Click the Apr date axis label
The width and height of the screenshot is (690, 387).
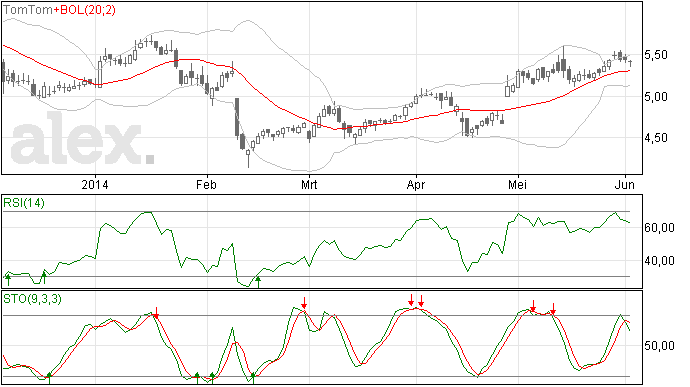click(x=416, y=184)
